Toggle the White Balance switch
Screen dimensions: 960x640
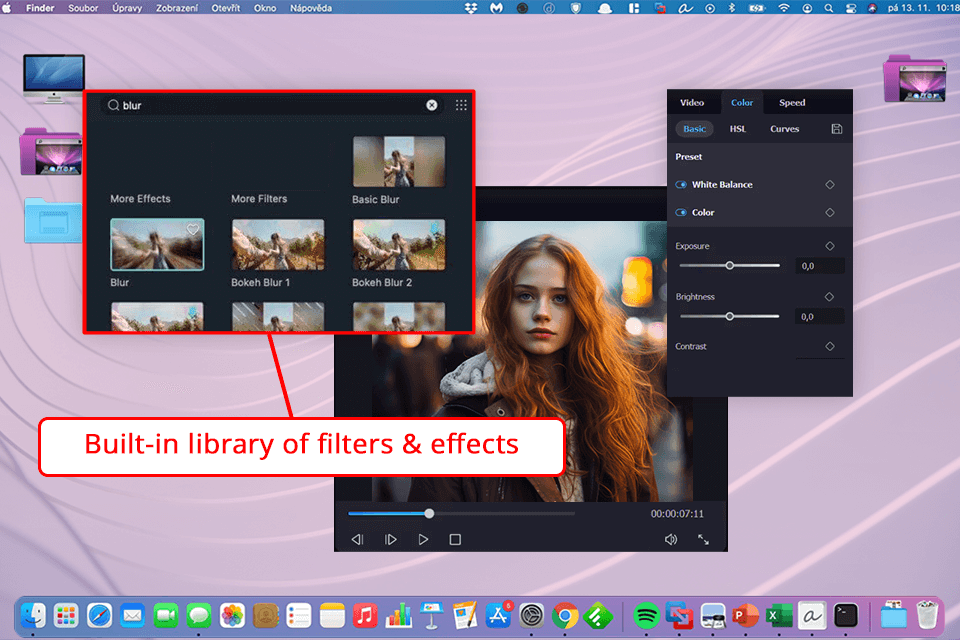click(x=681, y=184)
